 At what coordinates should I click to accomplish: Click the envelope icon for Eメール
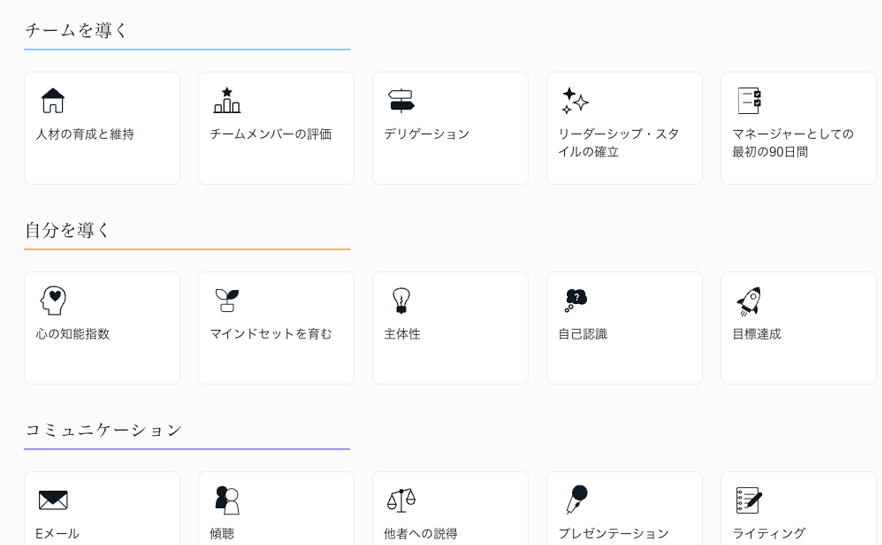[53, 500]
